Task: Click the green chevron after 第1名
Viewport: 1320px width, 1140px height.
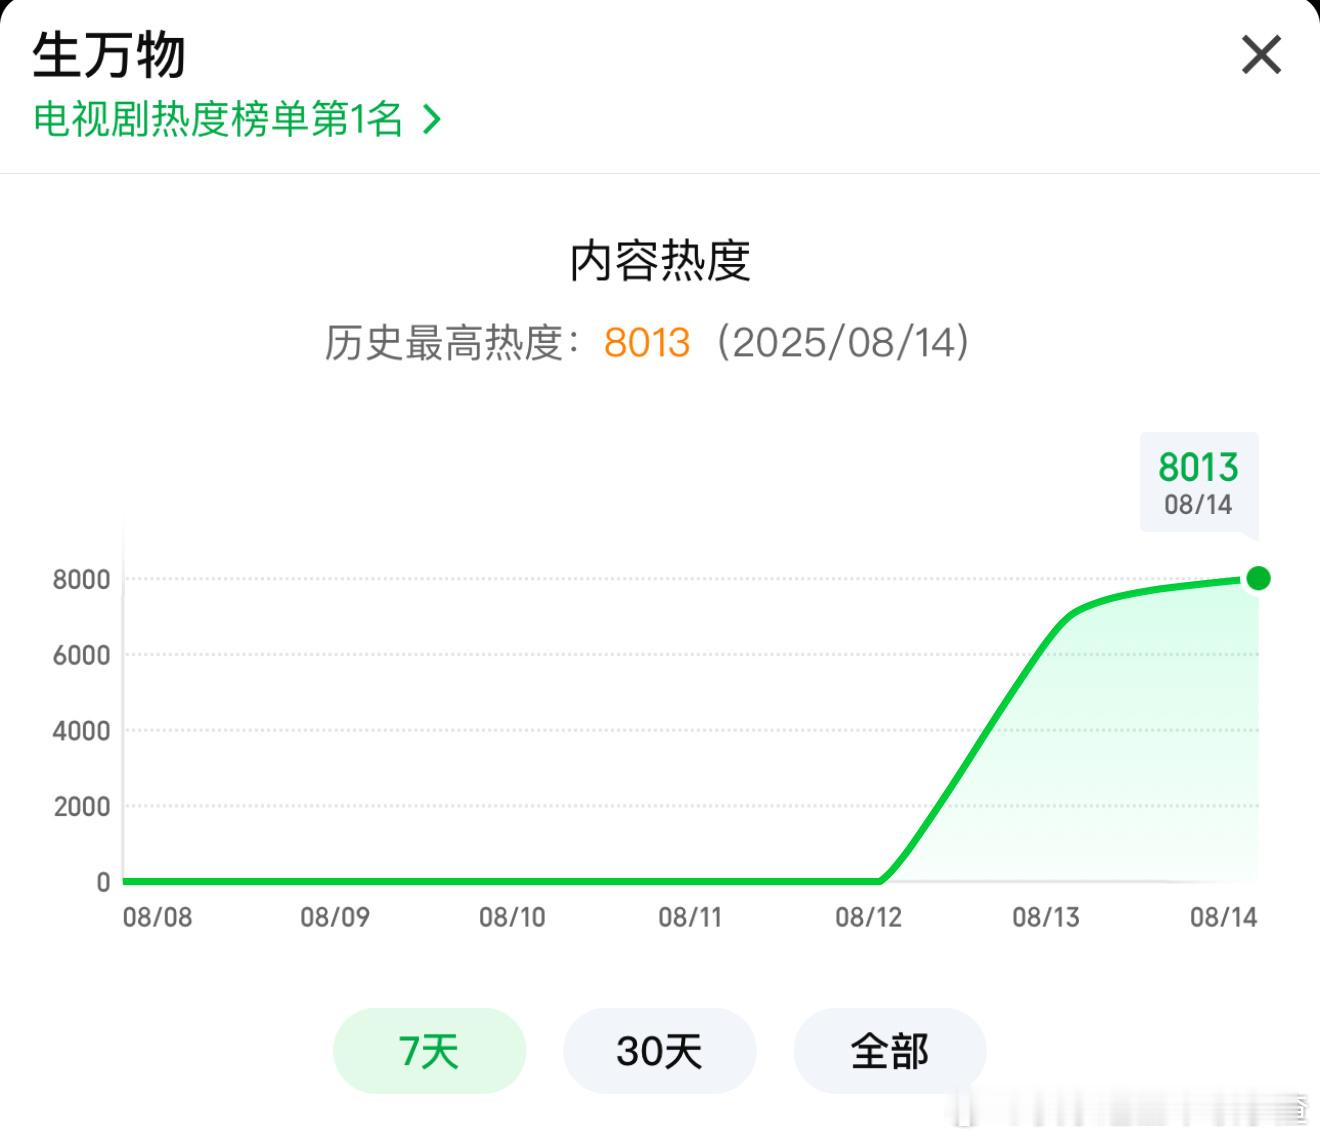Action: [x=431, y=120]
